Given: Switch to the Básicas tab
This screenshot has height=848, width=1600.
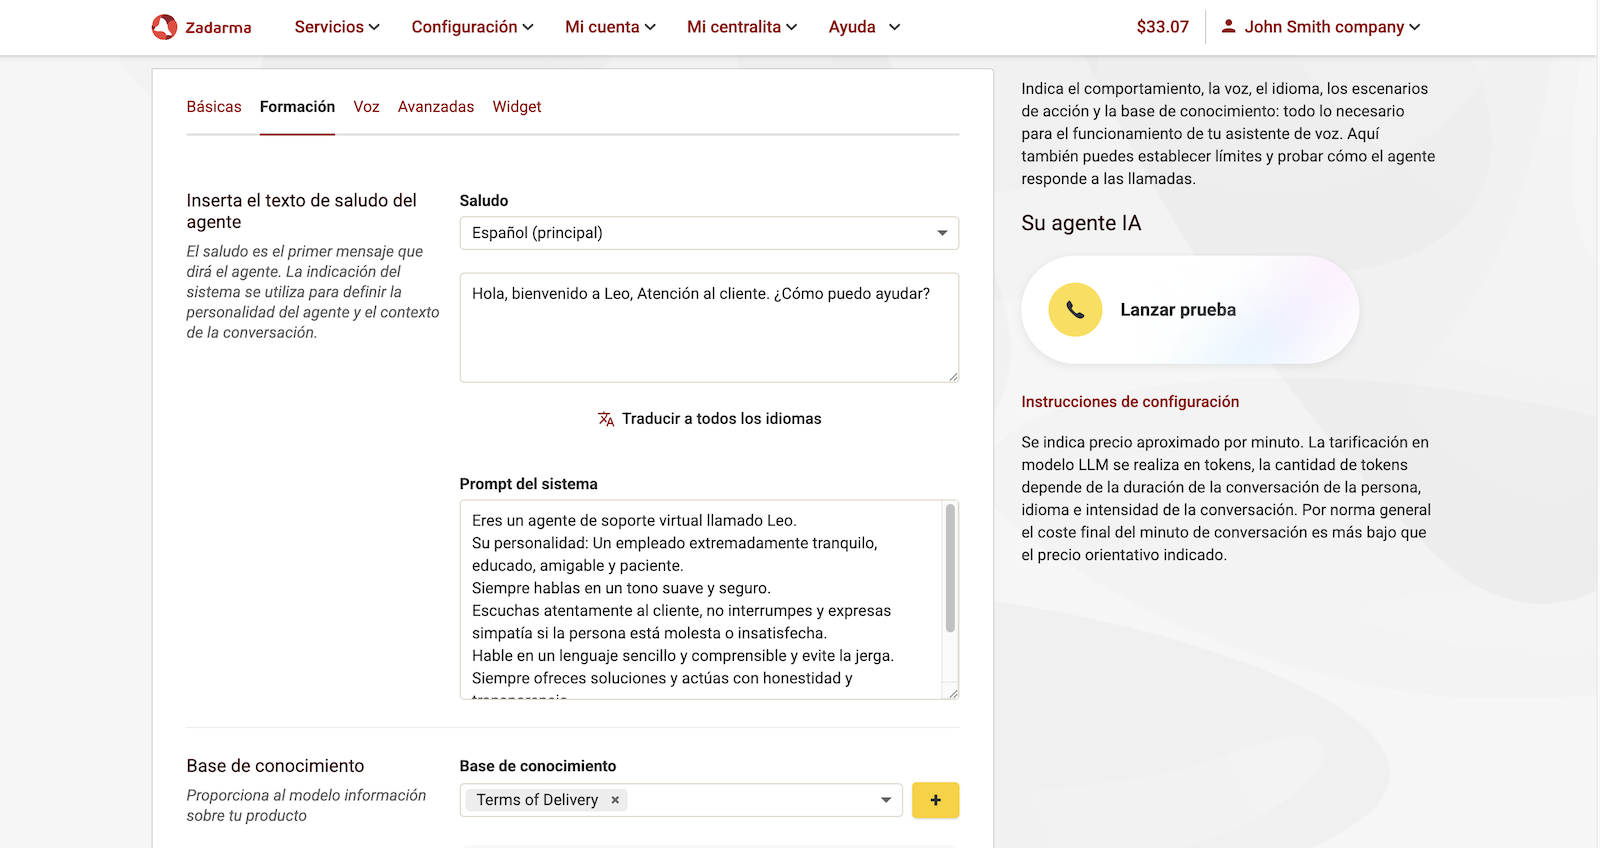Looking at the screenshot, I should click(214, 107).
